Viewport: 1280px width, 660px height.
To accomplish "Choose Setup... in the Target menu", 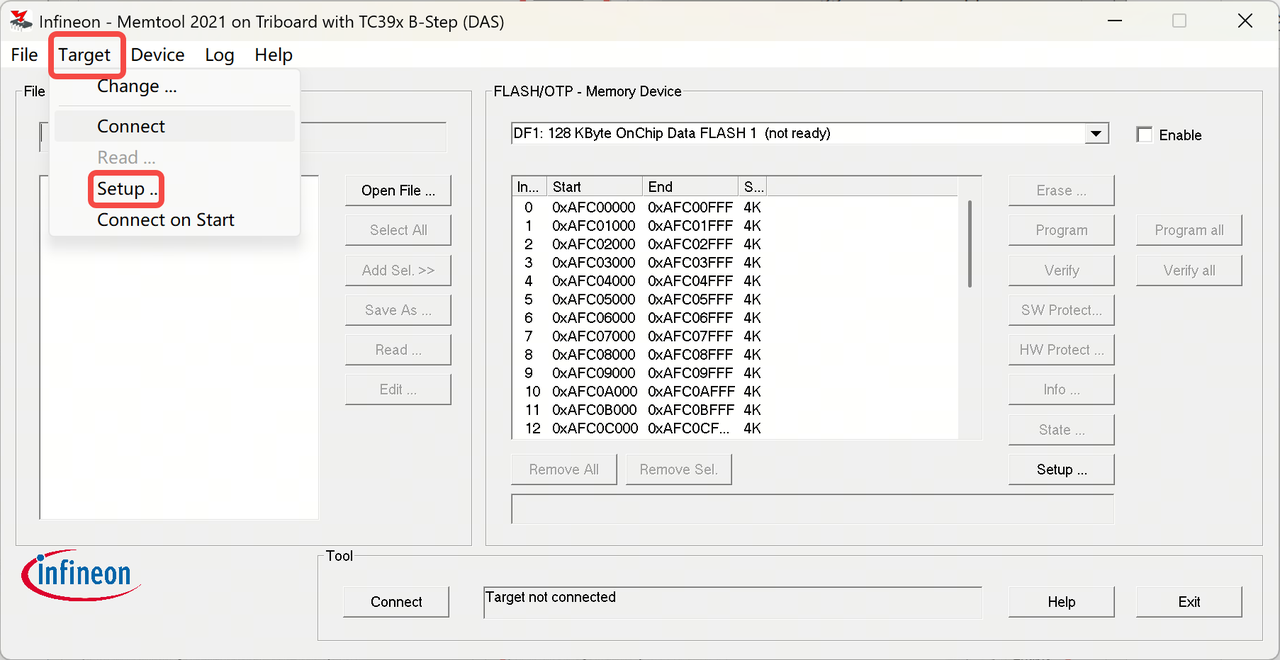I will point(174,189).
